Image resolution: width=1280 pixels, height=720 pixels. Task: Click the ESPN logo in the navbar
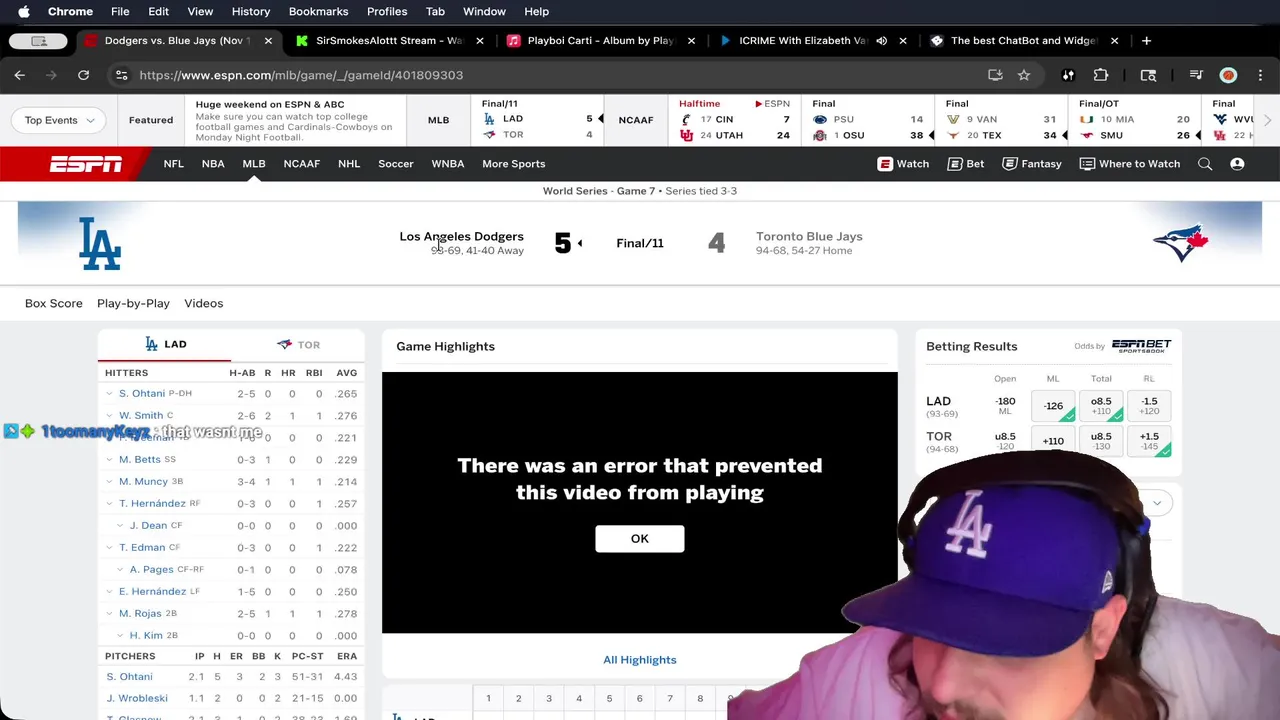[86, 164]
